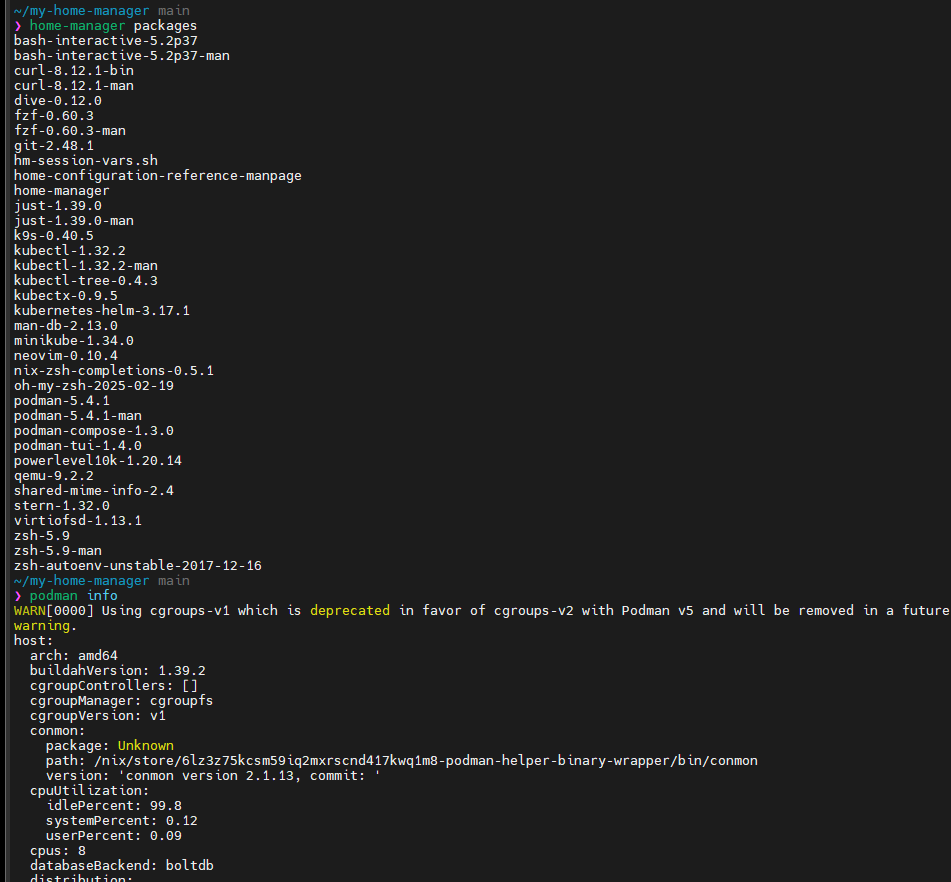Viewport: 951px width, 882px height.
Task: Select the bash-interactive-5.2p37-man line
Action: (122, 56)
